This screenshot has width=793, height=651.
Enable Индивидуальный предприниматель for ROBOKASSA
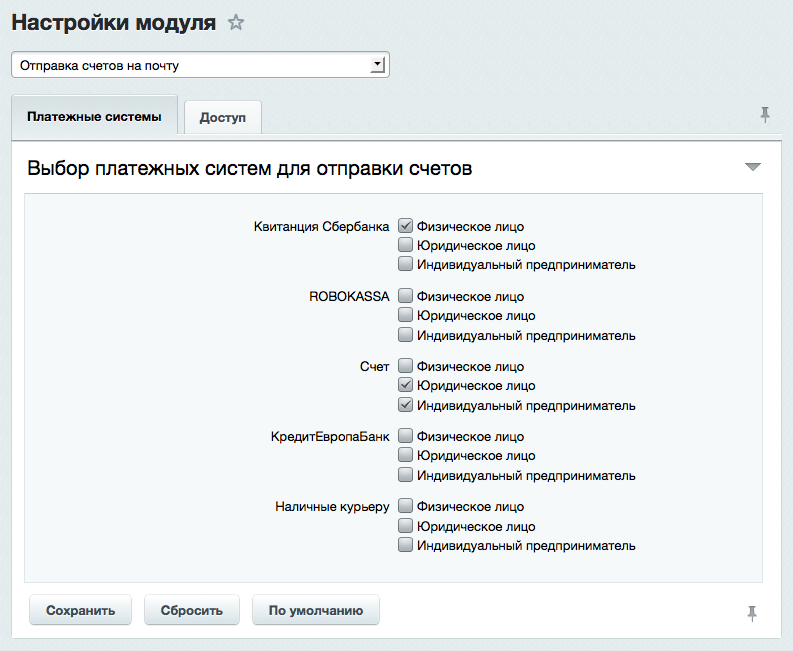[405, 335]
